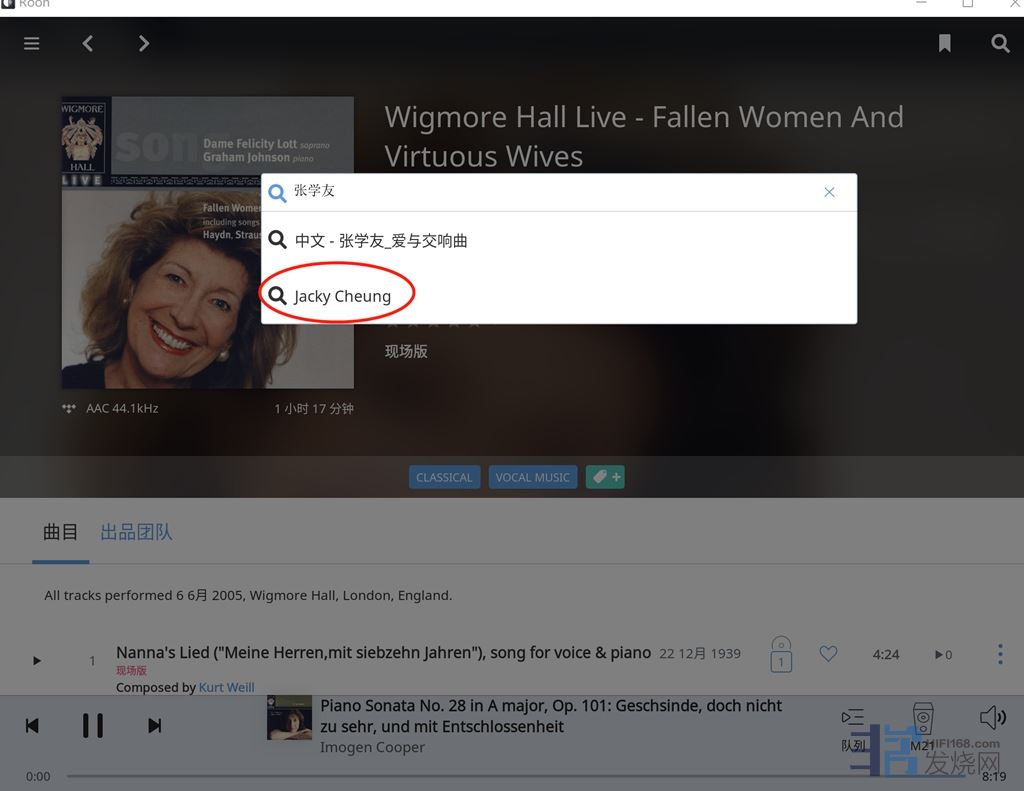Open the bookmarks icon
The width and height of the screenshot is (1024, 791).
944,43
